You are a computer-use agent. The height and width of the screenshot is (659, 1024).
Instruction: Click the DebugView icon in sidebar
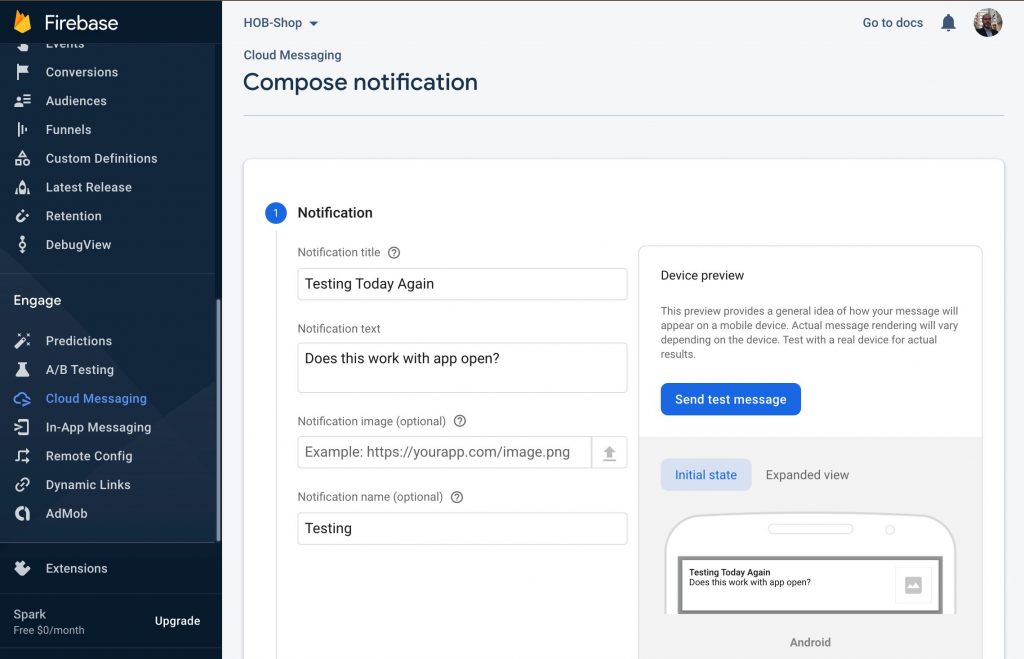tap(22, 244)
